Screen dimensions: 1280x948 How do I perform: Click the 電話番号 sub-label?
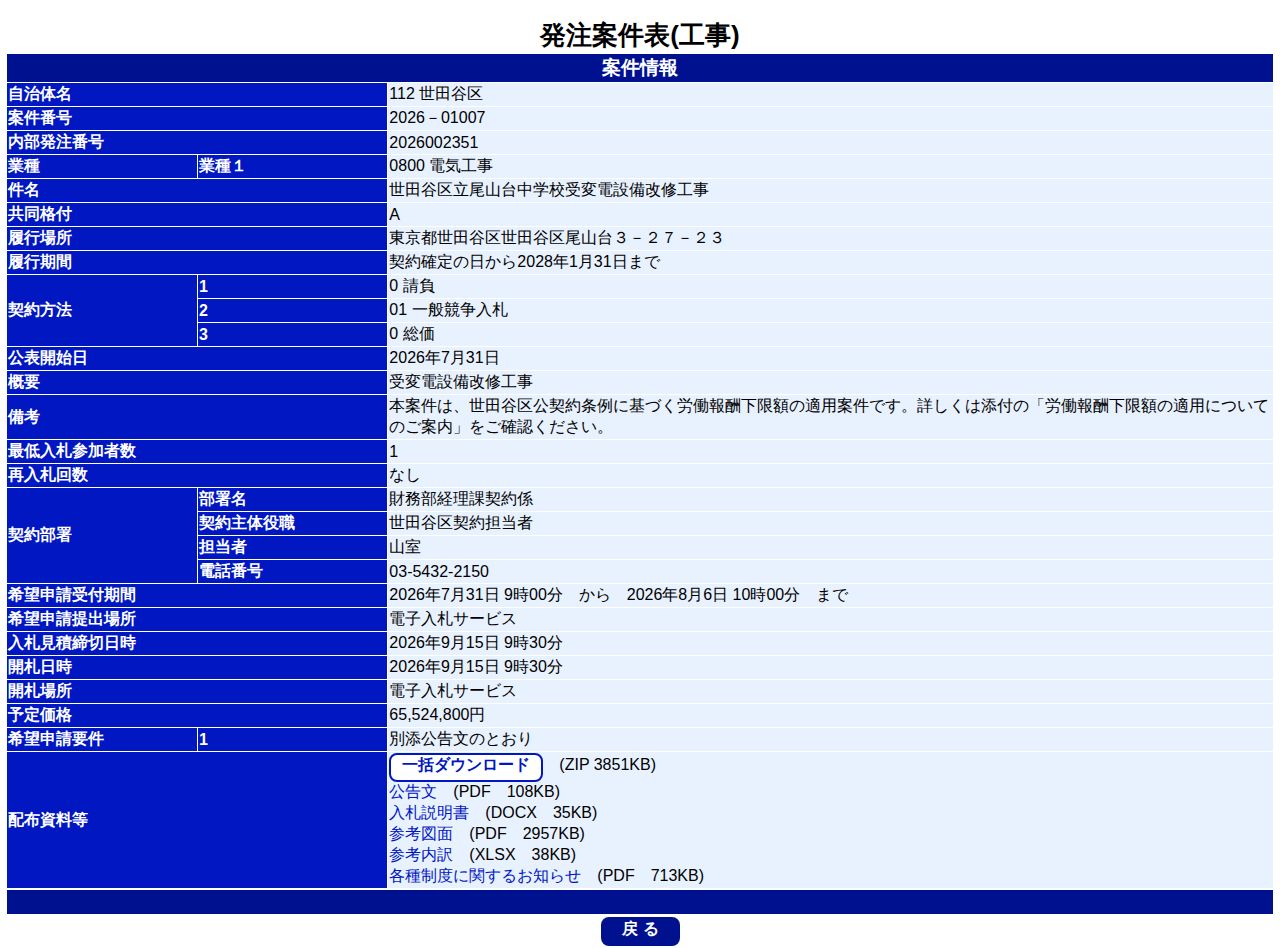(x=292, y=571)
